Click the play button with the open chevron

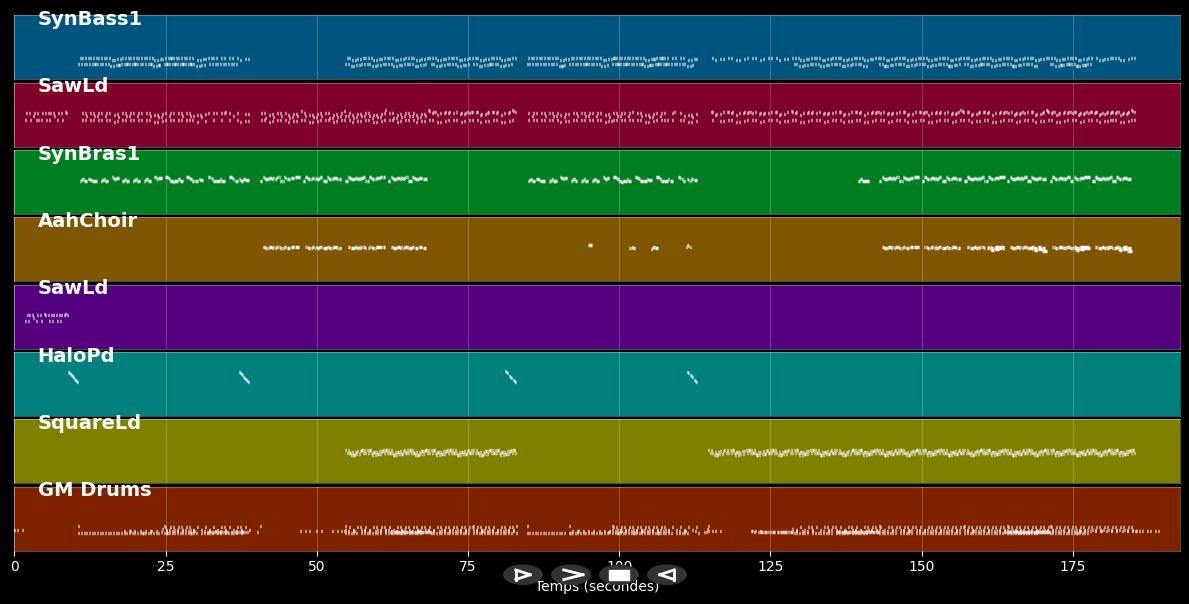pyautogui.click(x=571, y=575)
